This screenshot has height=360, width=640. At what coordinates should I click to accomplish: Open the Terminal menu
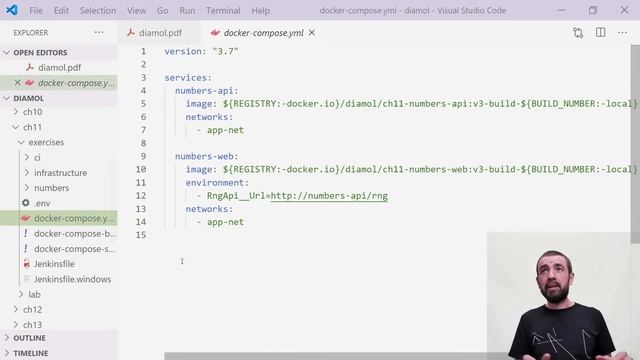click(223, 11)
